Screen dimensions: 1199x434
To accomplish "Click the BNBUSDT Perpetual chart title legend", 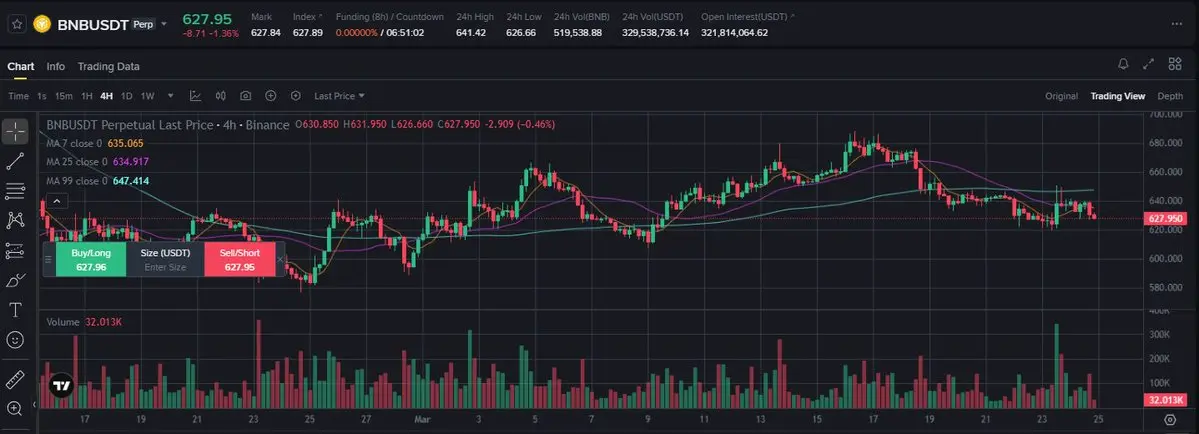I will [168, 125].
